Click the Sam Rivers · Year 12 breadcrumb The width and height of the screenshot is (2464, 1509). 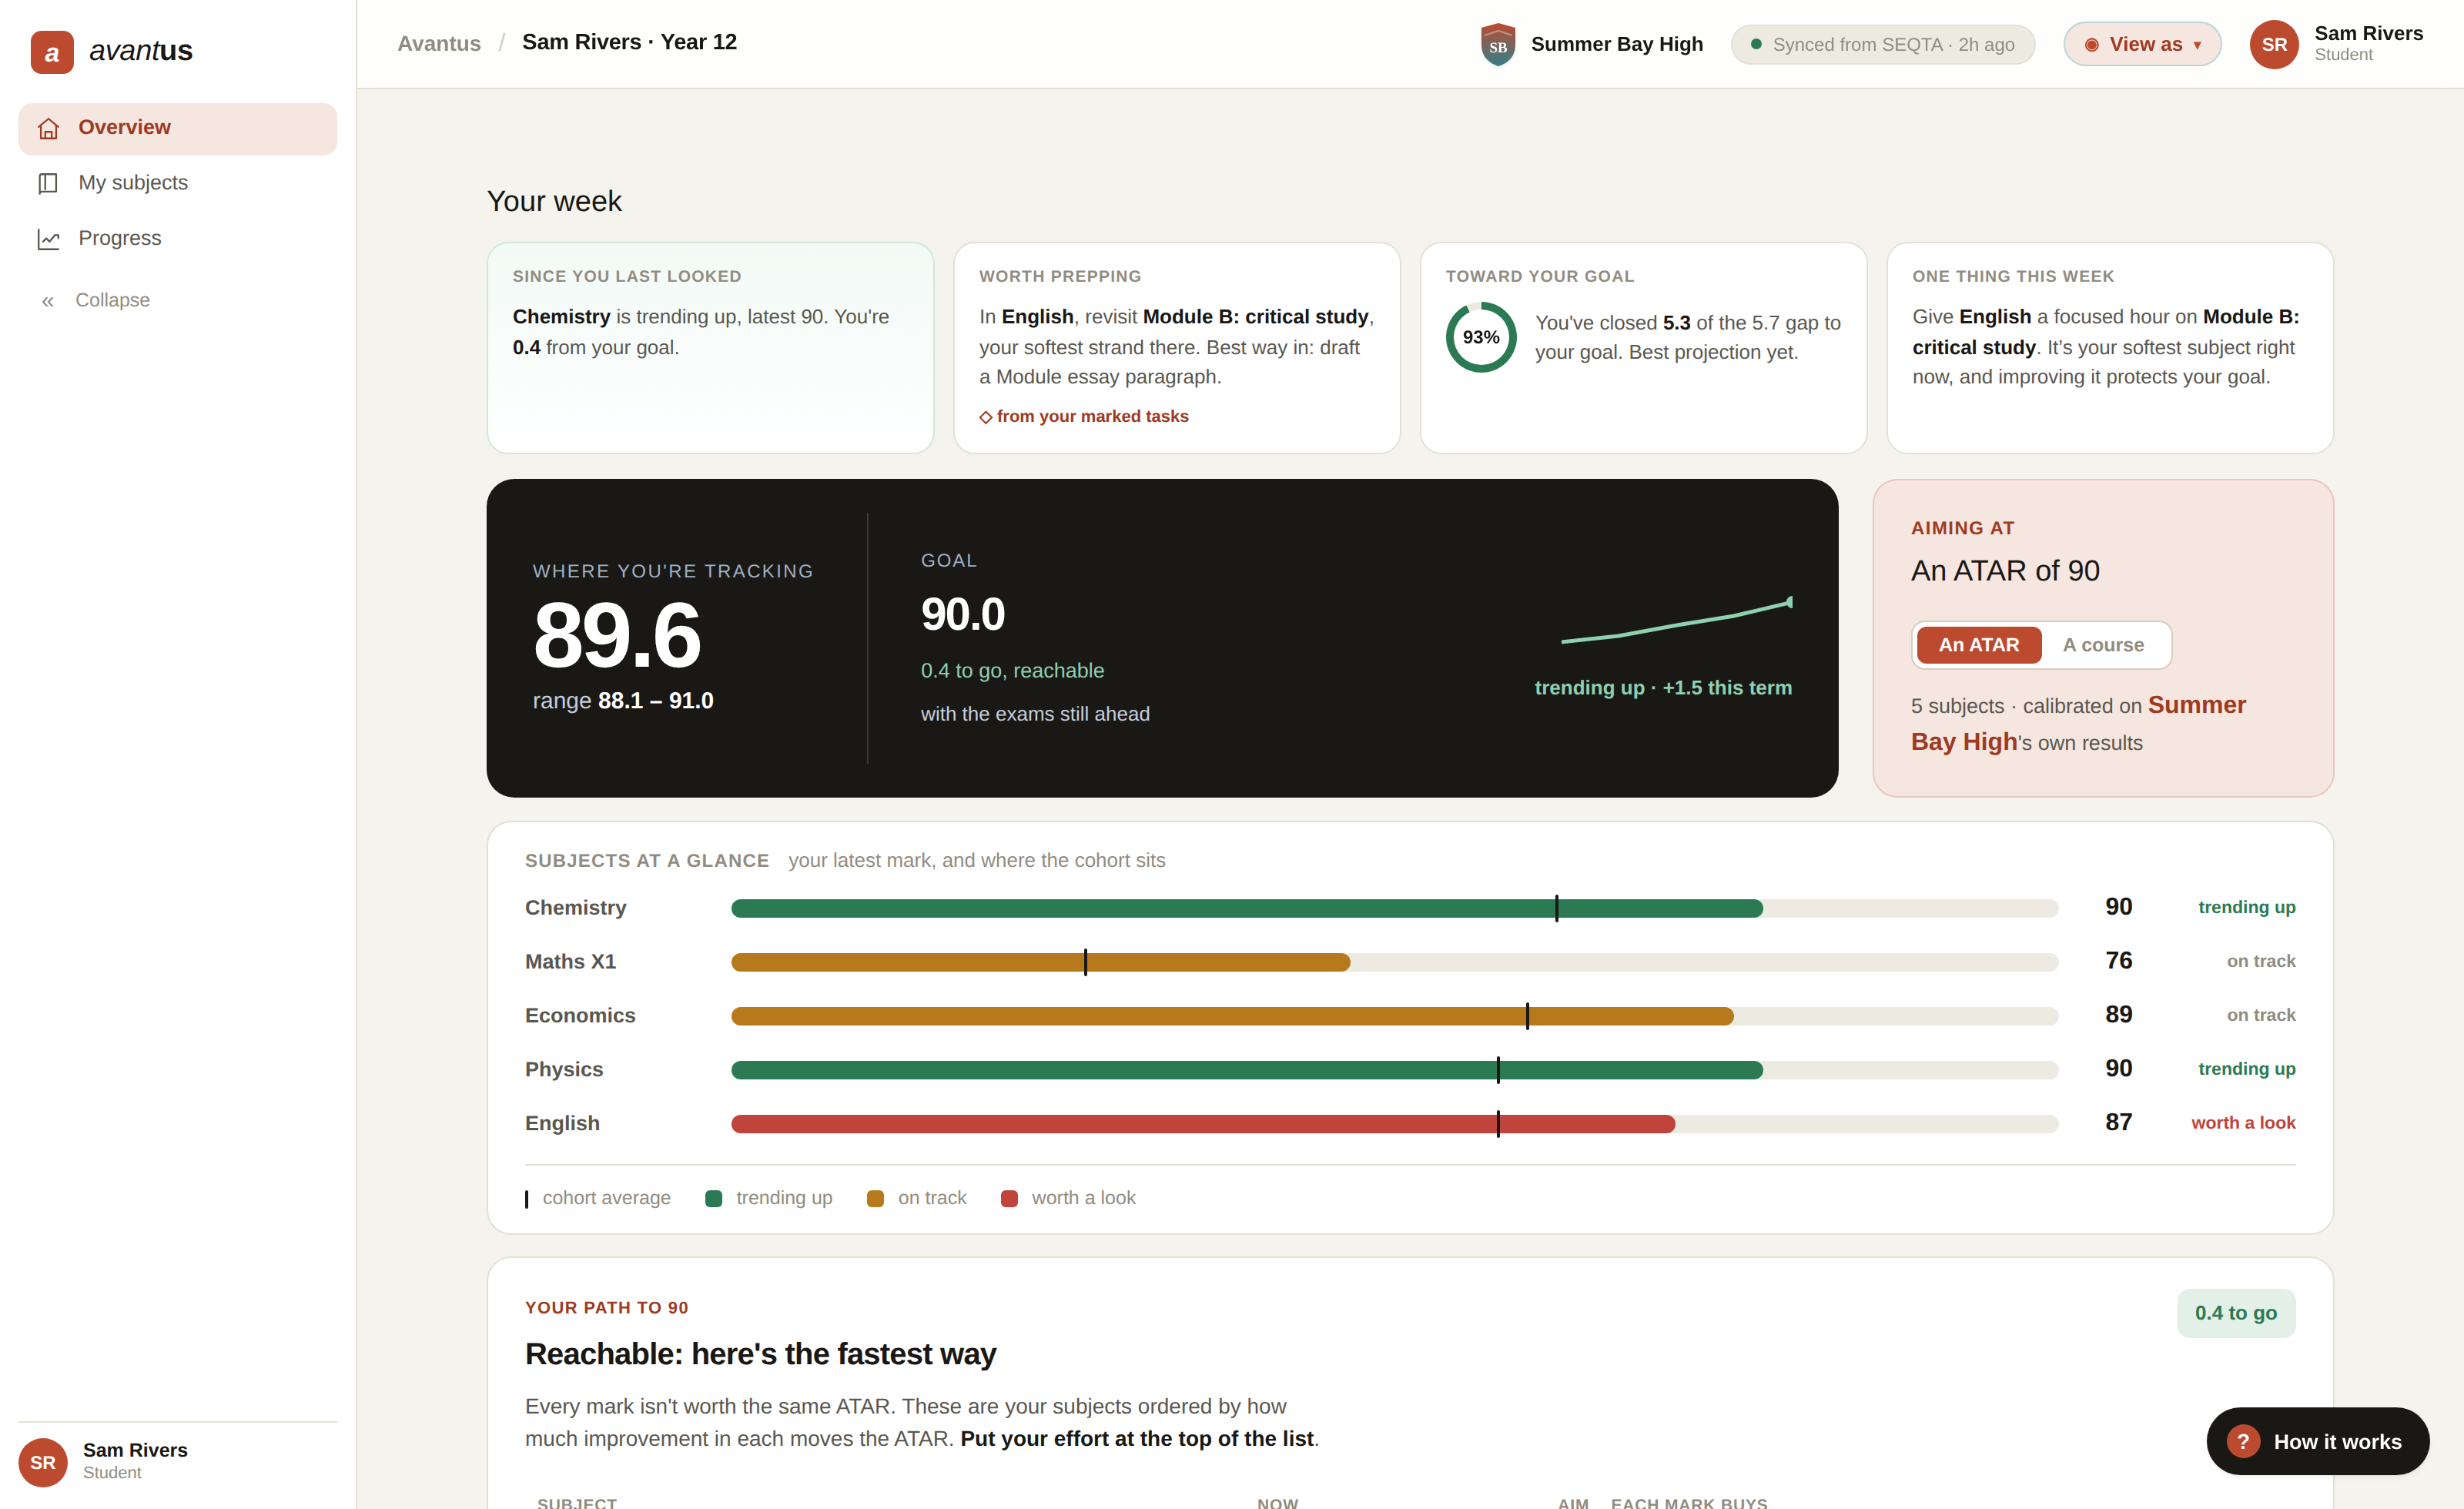[x=629, y=42]
